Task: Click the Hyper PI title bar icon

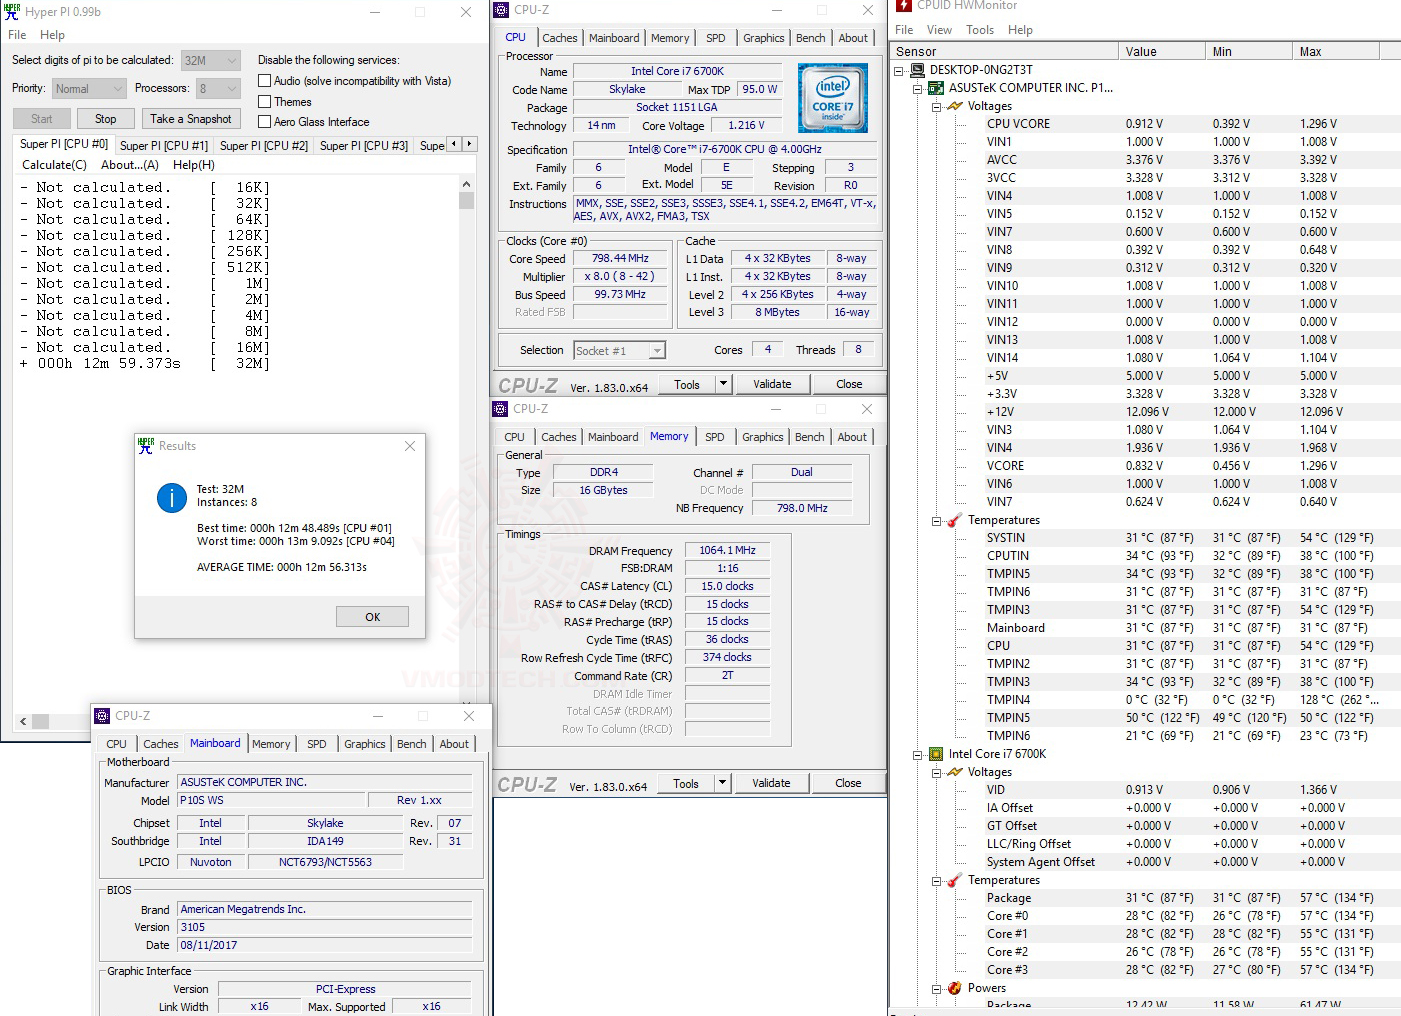Action: point(11,11)
